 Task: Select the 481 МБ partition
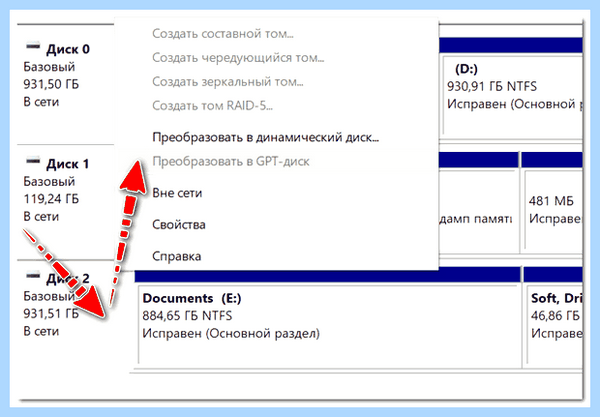[554, 210]
